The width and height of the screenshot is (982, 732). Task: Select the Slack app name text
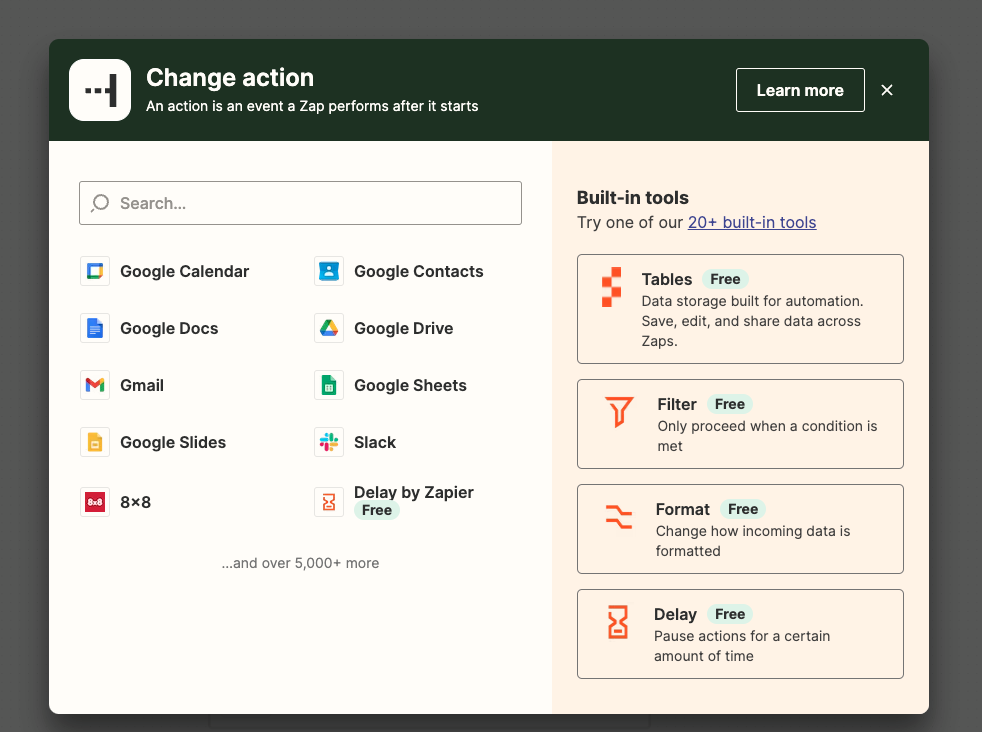pos(375,442)
